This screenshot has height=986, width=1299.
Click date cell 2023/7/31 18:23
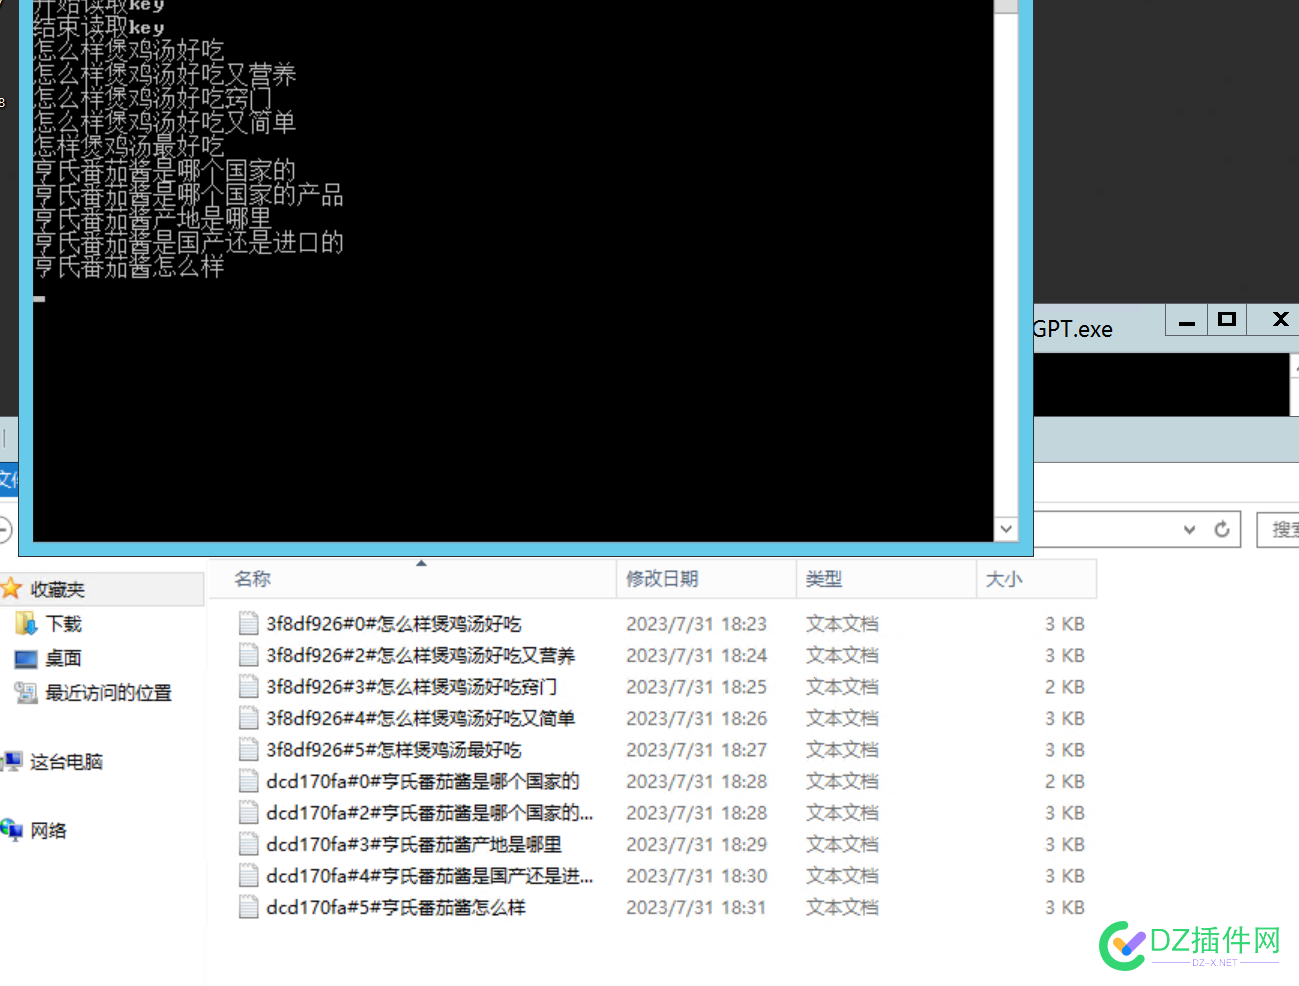point(696,624)
